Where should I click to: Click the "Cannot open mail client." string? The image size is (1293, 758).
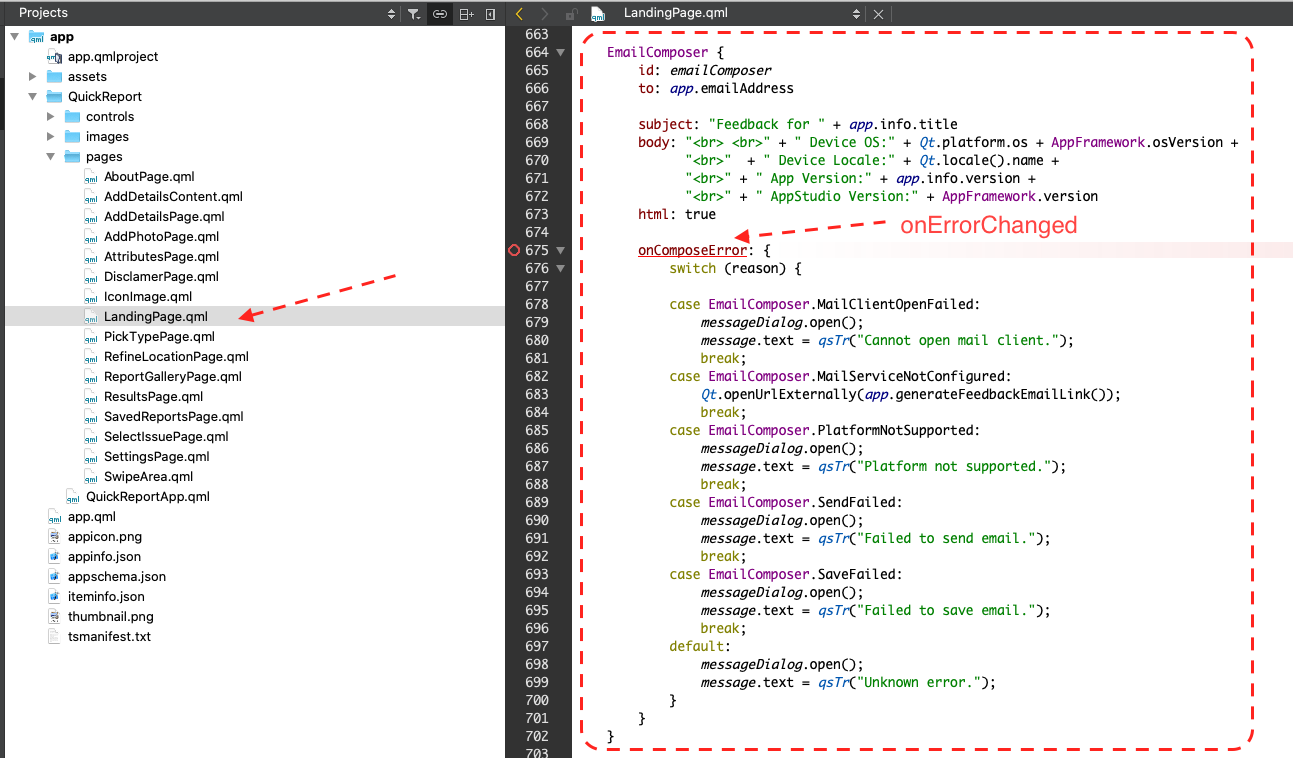click(x=957, y=340)
